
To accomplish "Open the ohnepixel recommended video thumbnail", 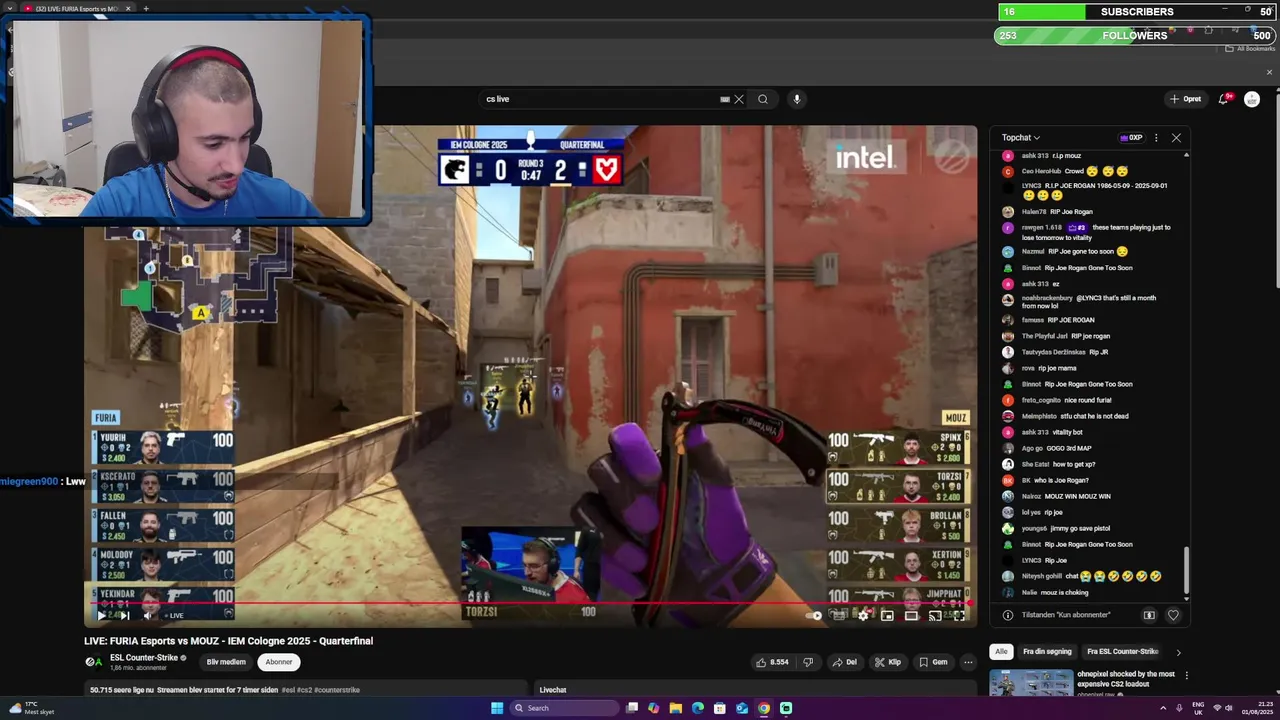I will click(x=1031, y=682).
